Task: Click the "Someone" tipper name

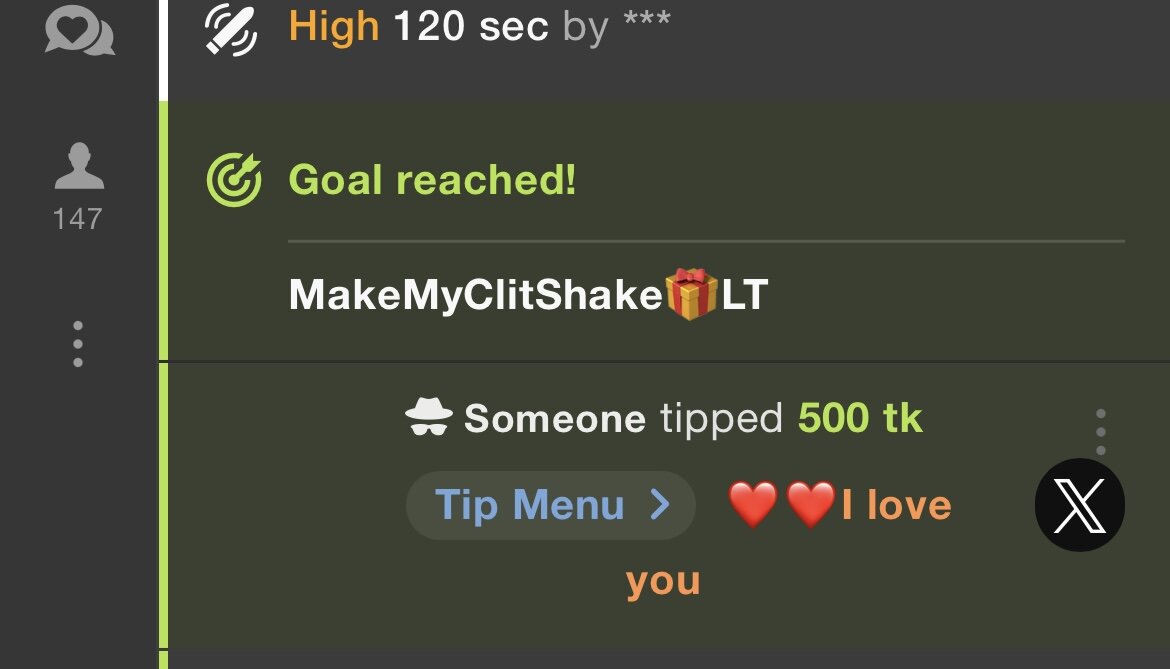Action: (554, 418)
